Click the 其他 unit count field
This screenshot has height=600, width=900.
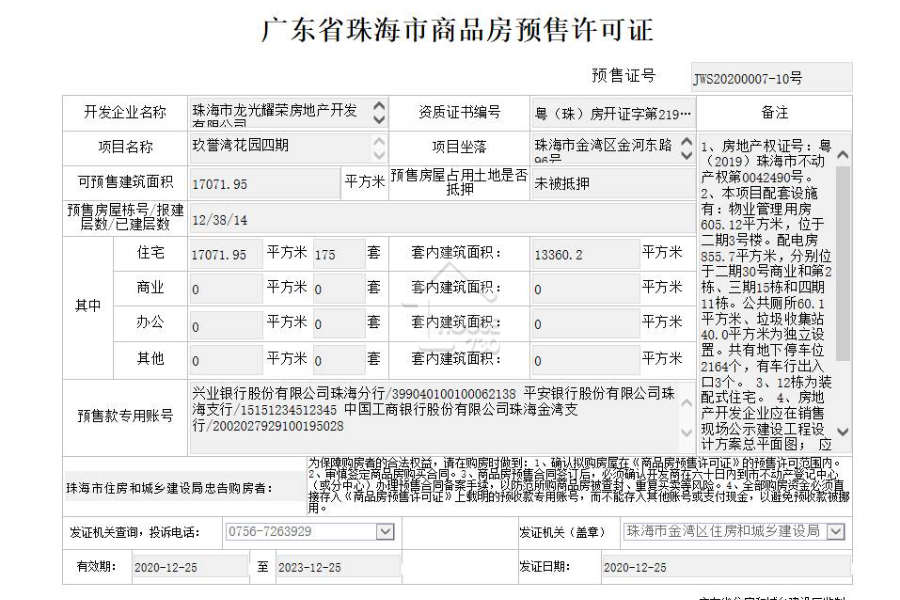[x=339, y=361]
